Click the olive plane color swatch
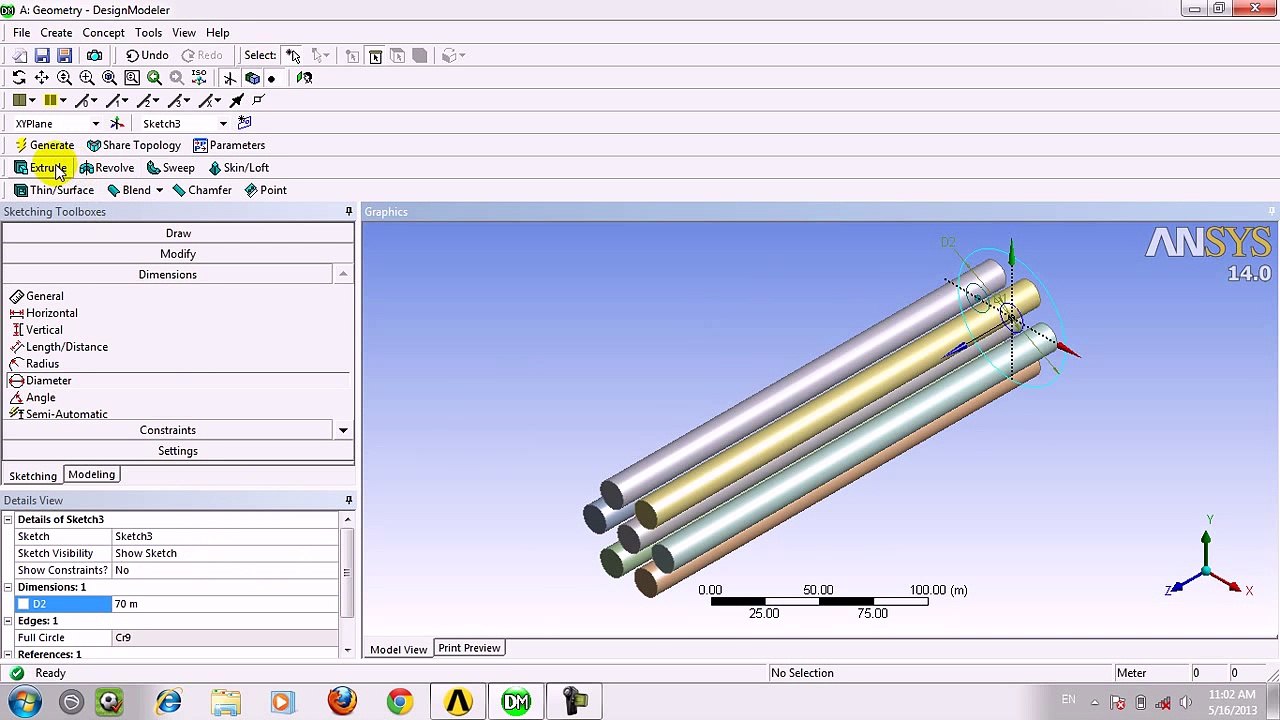 pos(19,100)
